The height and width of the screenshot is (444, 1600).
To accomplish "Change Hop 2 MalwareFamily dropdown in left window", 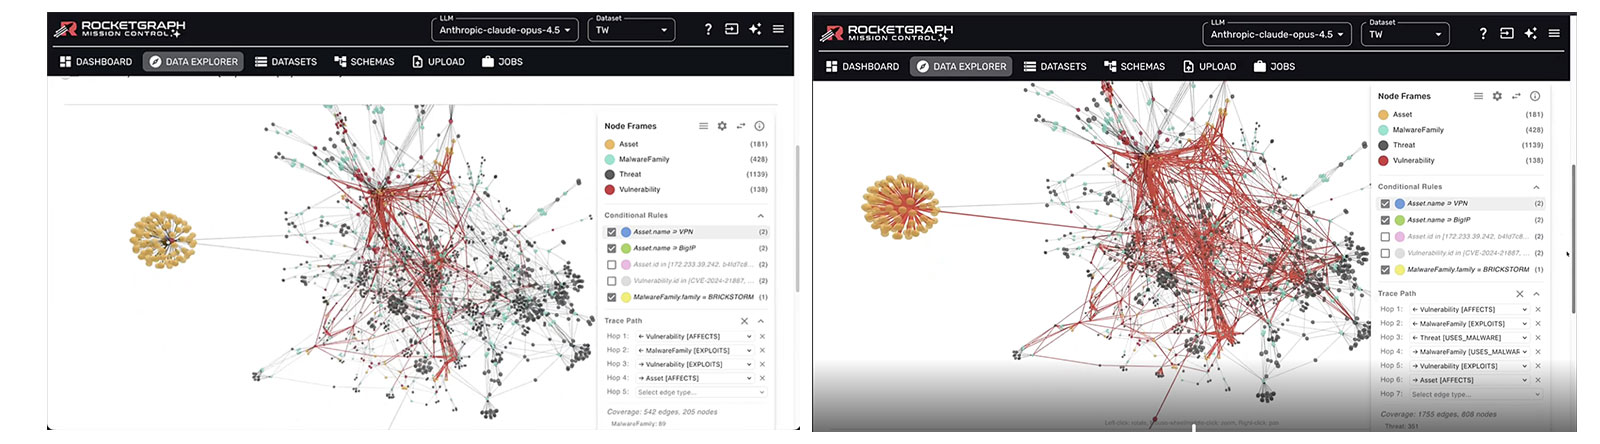I will click(695, 351).
